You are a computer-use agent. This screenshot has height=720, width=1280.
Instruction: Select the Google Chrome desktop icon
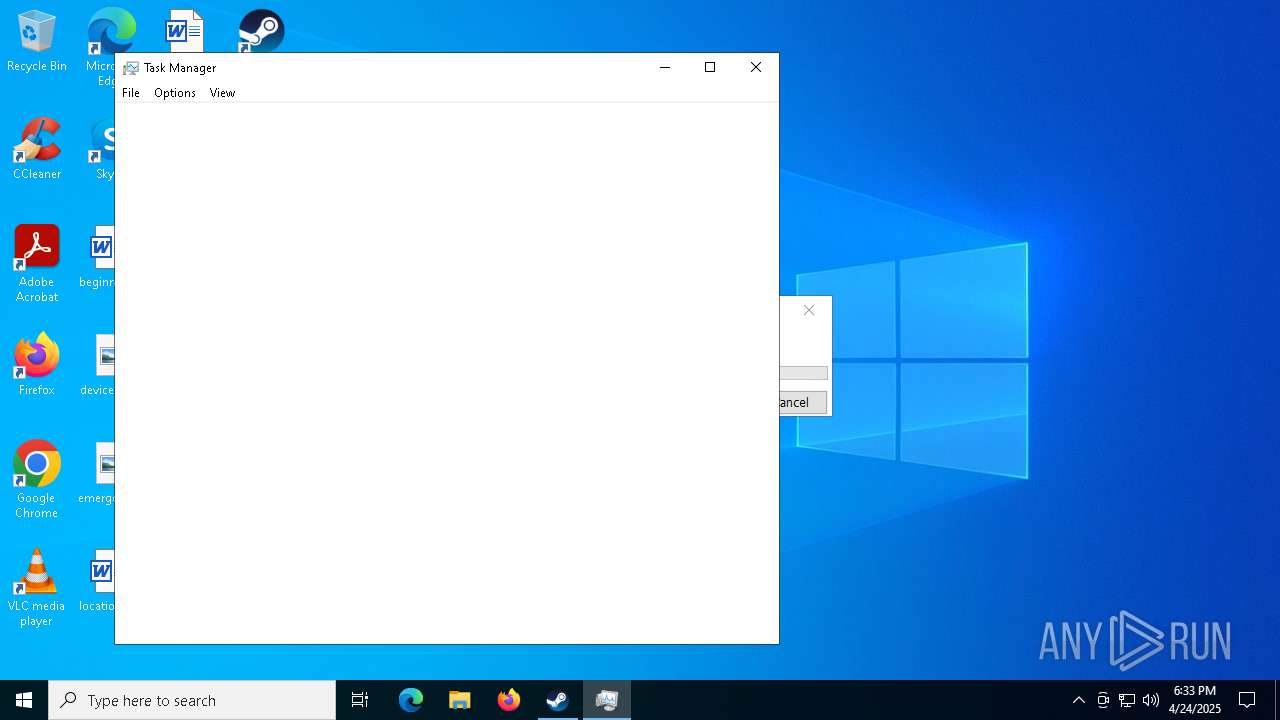click(x=37, y=480)
